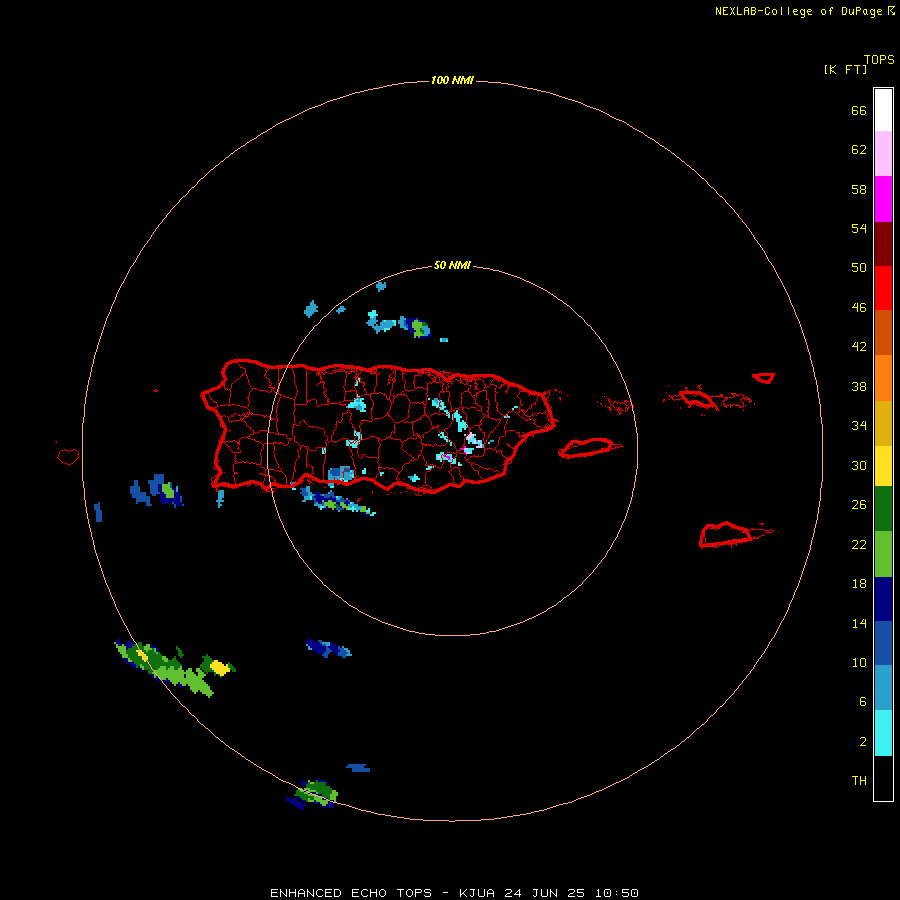The width and height of the screenshot is (900, 900).
Task: Click legend value 46
Action: 859,308
